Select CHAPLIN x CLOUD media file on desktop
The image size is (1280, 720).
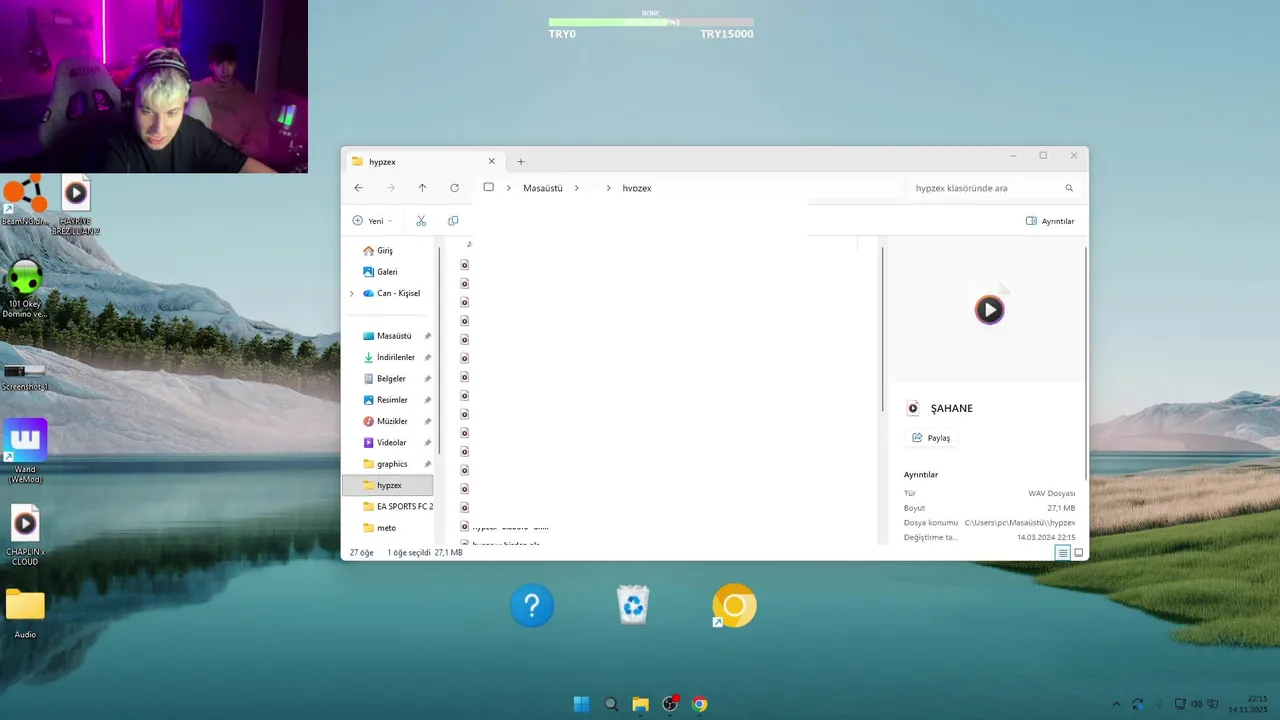pos(25,535)
